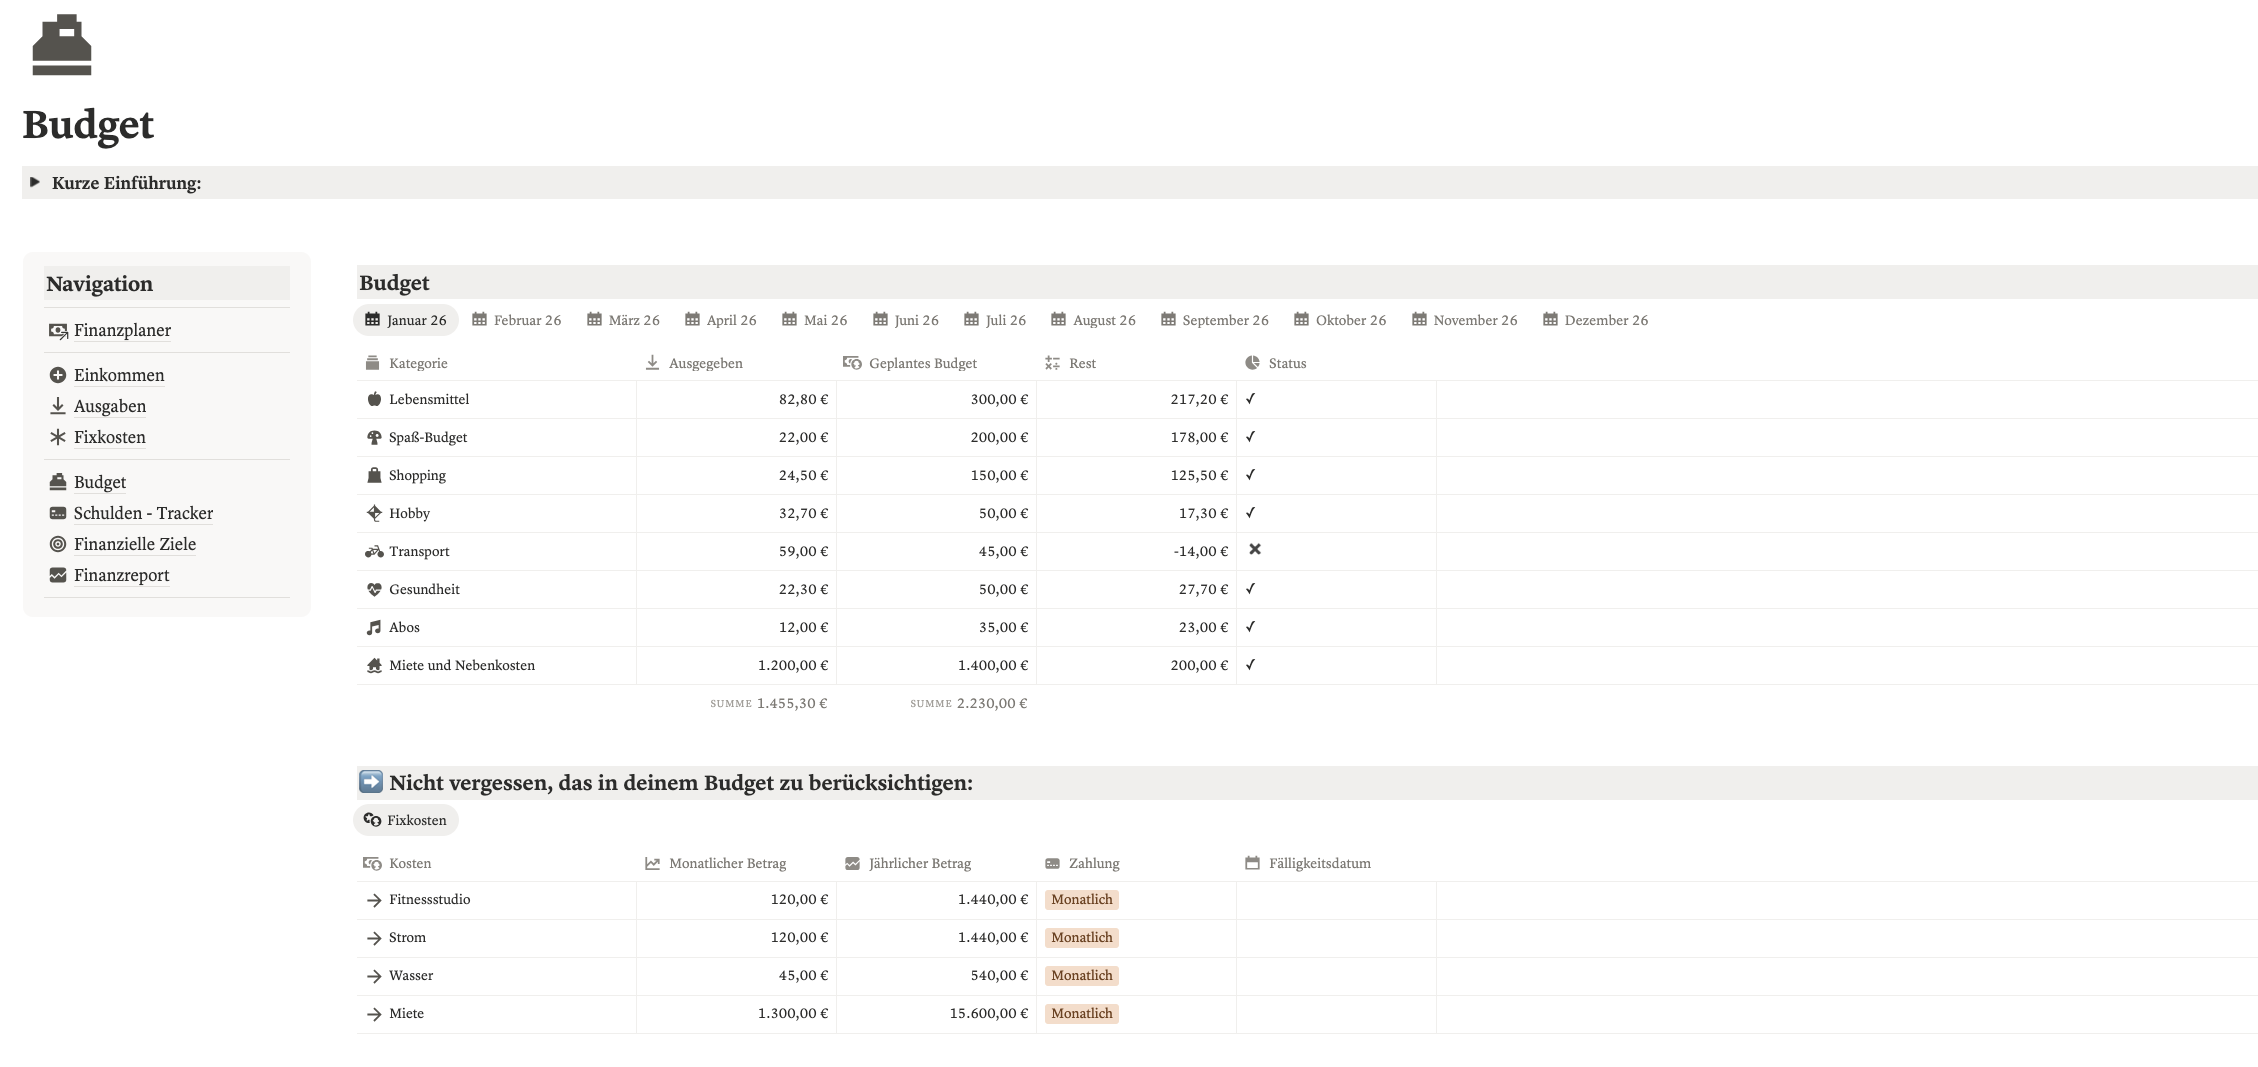Open the Finanzplaner navigation link

pos(122,330)
